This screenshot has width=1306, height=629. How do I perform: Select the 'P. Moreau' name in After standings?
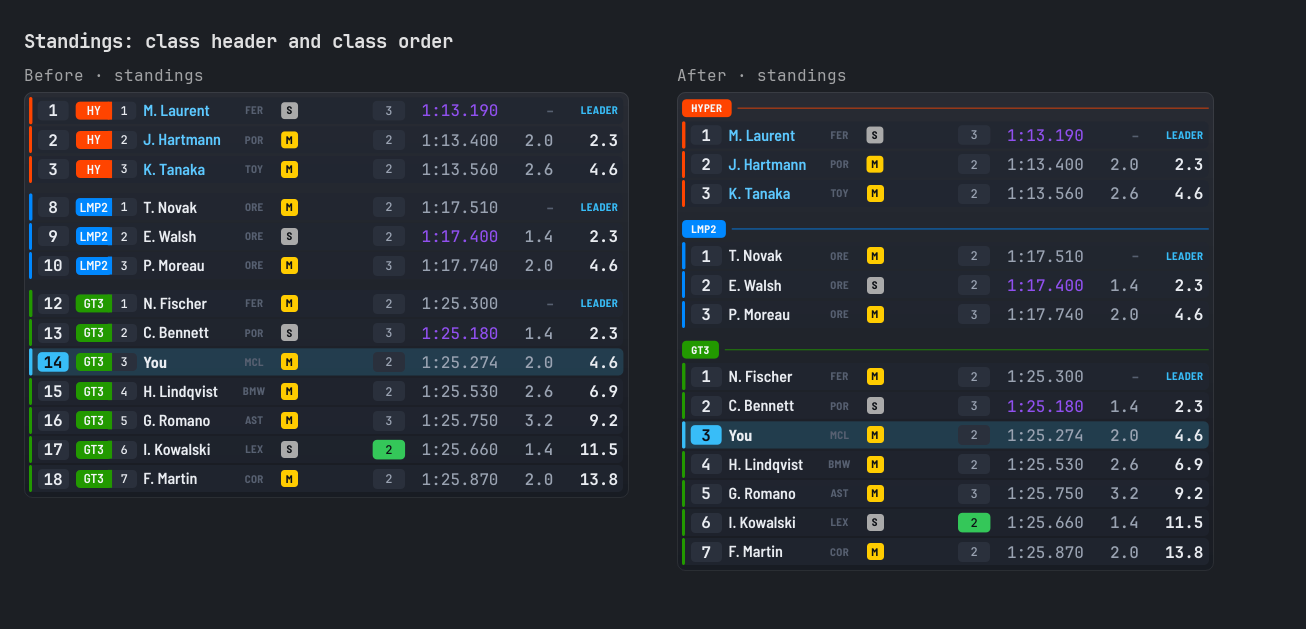coord(759,314)
